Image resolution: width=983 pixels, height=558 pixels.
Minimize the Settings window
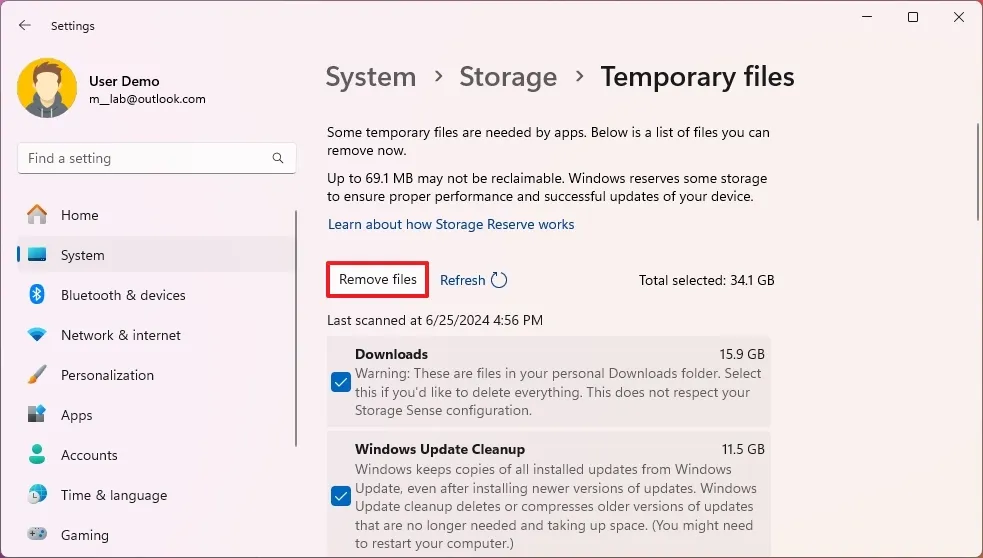tap(868, 17)
